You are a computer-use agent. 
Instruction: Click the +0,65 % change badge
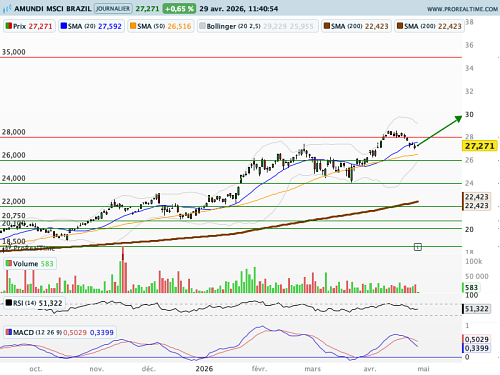(179, 9)
